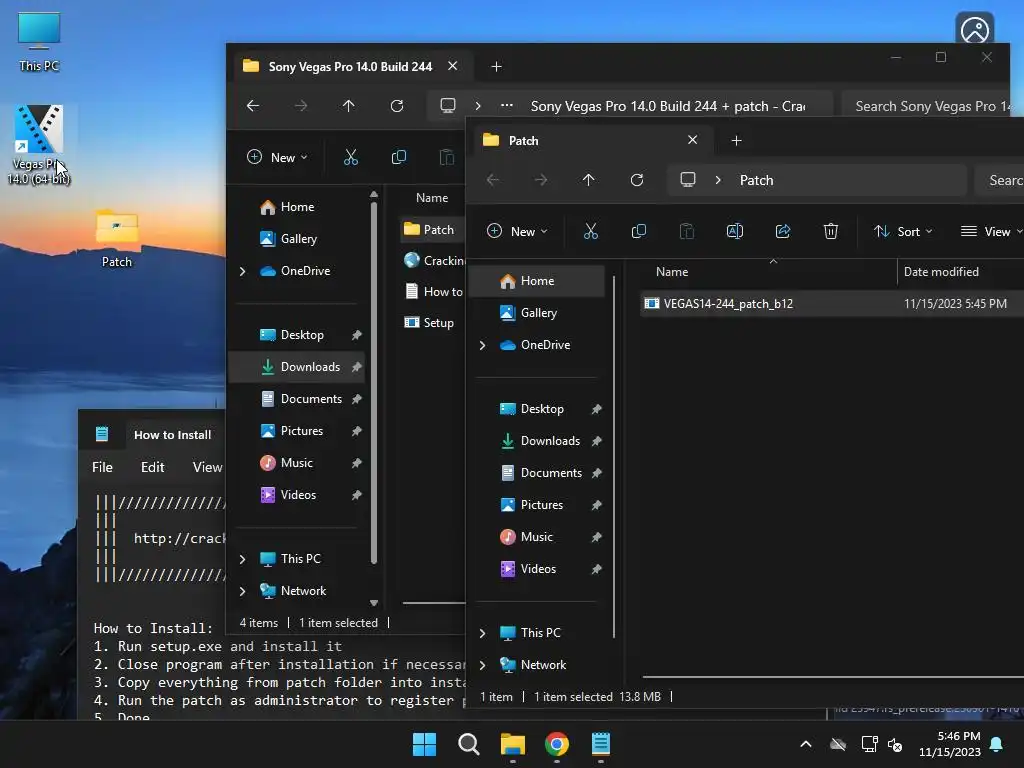Open File Explorer from taskbar
The width and height of the screenshot is (1024, 768).
coord(513,744)
